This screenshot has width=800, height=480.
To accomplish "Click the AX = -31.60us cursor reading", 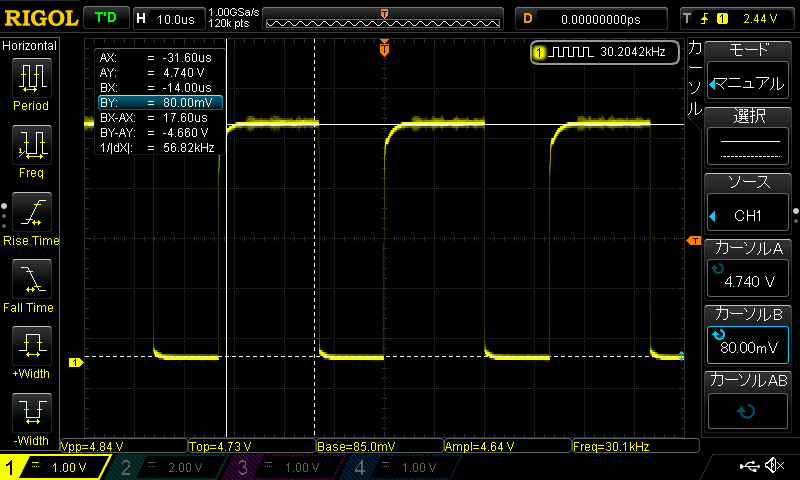I will click(155, 58).
